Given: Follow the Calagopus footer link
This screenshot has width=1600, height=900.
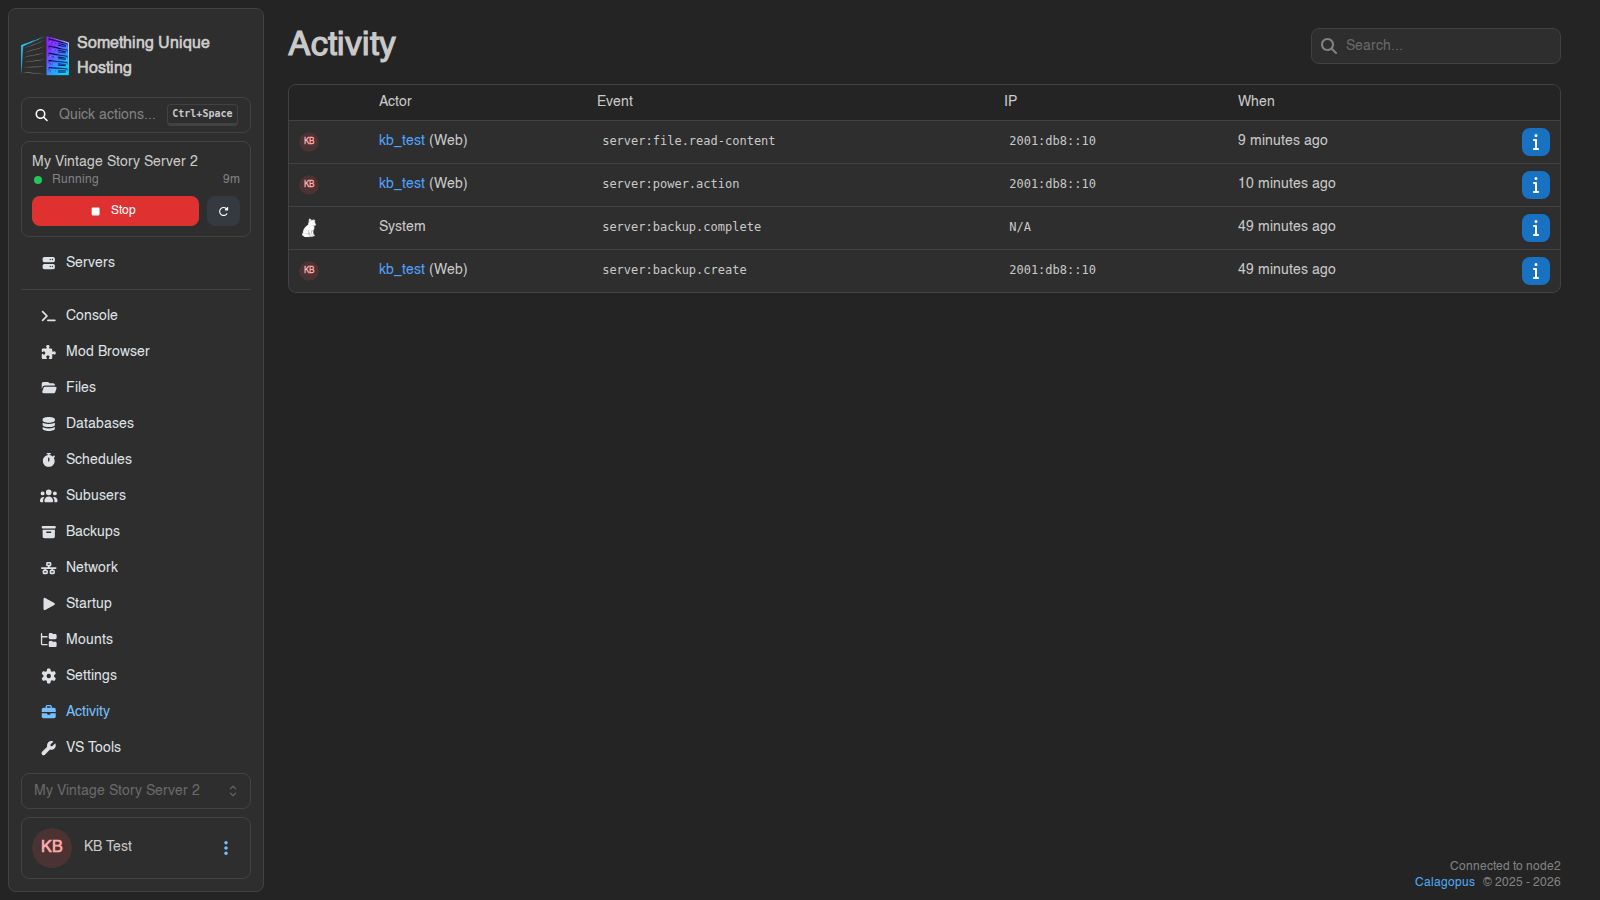Looking at the screenshot, I should (1444, 882).
